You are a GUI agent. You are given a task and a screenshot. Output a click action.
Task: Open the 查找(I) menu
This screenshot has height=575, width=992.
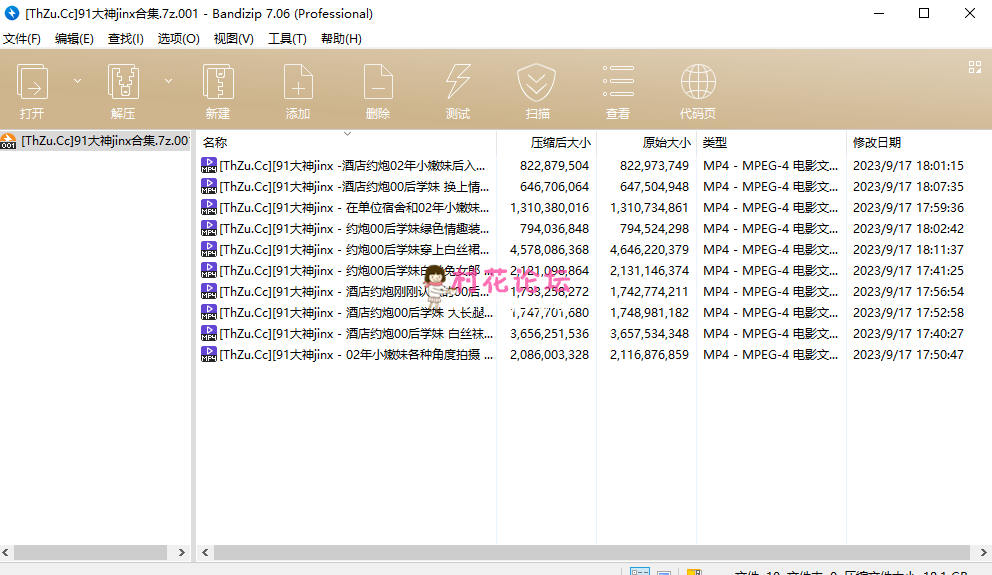pos(125,39)
